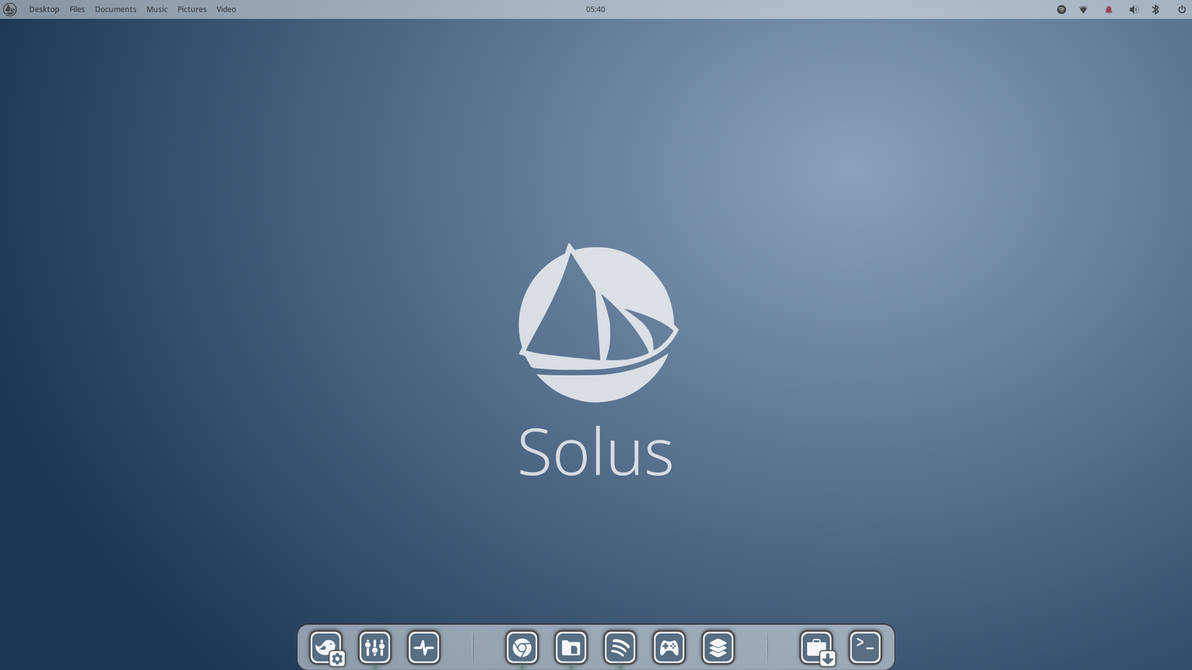Open the Solus applications menu

coord(9,9)
